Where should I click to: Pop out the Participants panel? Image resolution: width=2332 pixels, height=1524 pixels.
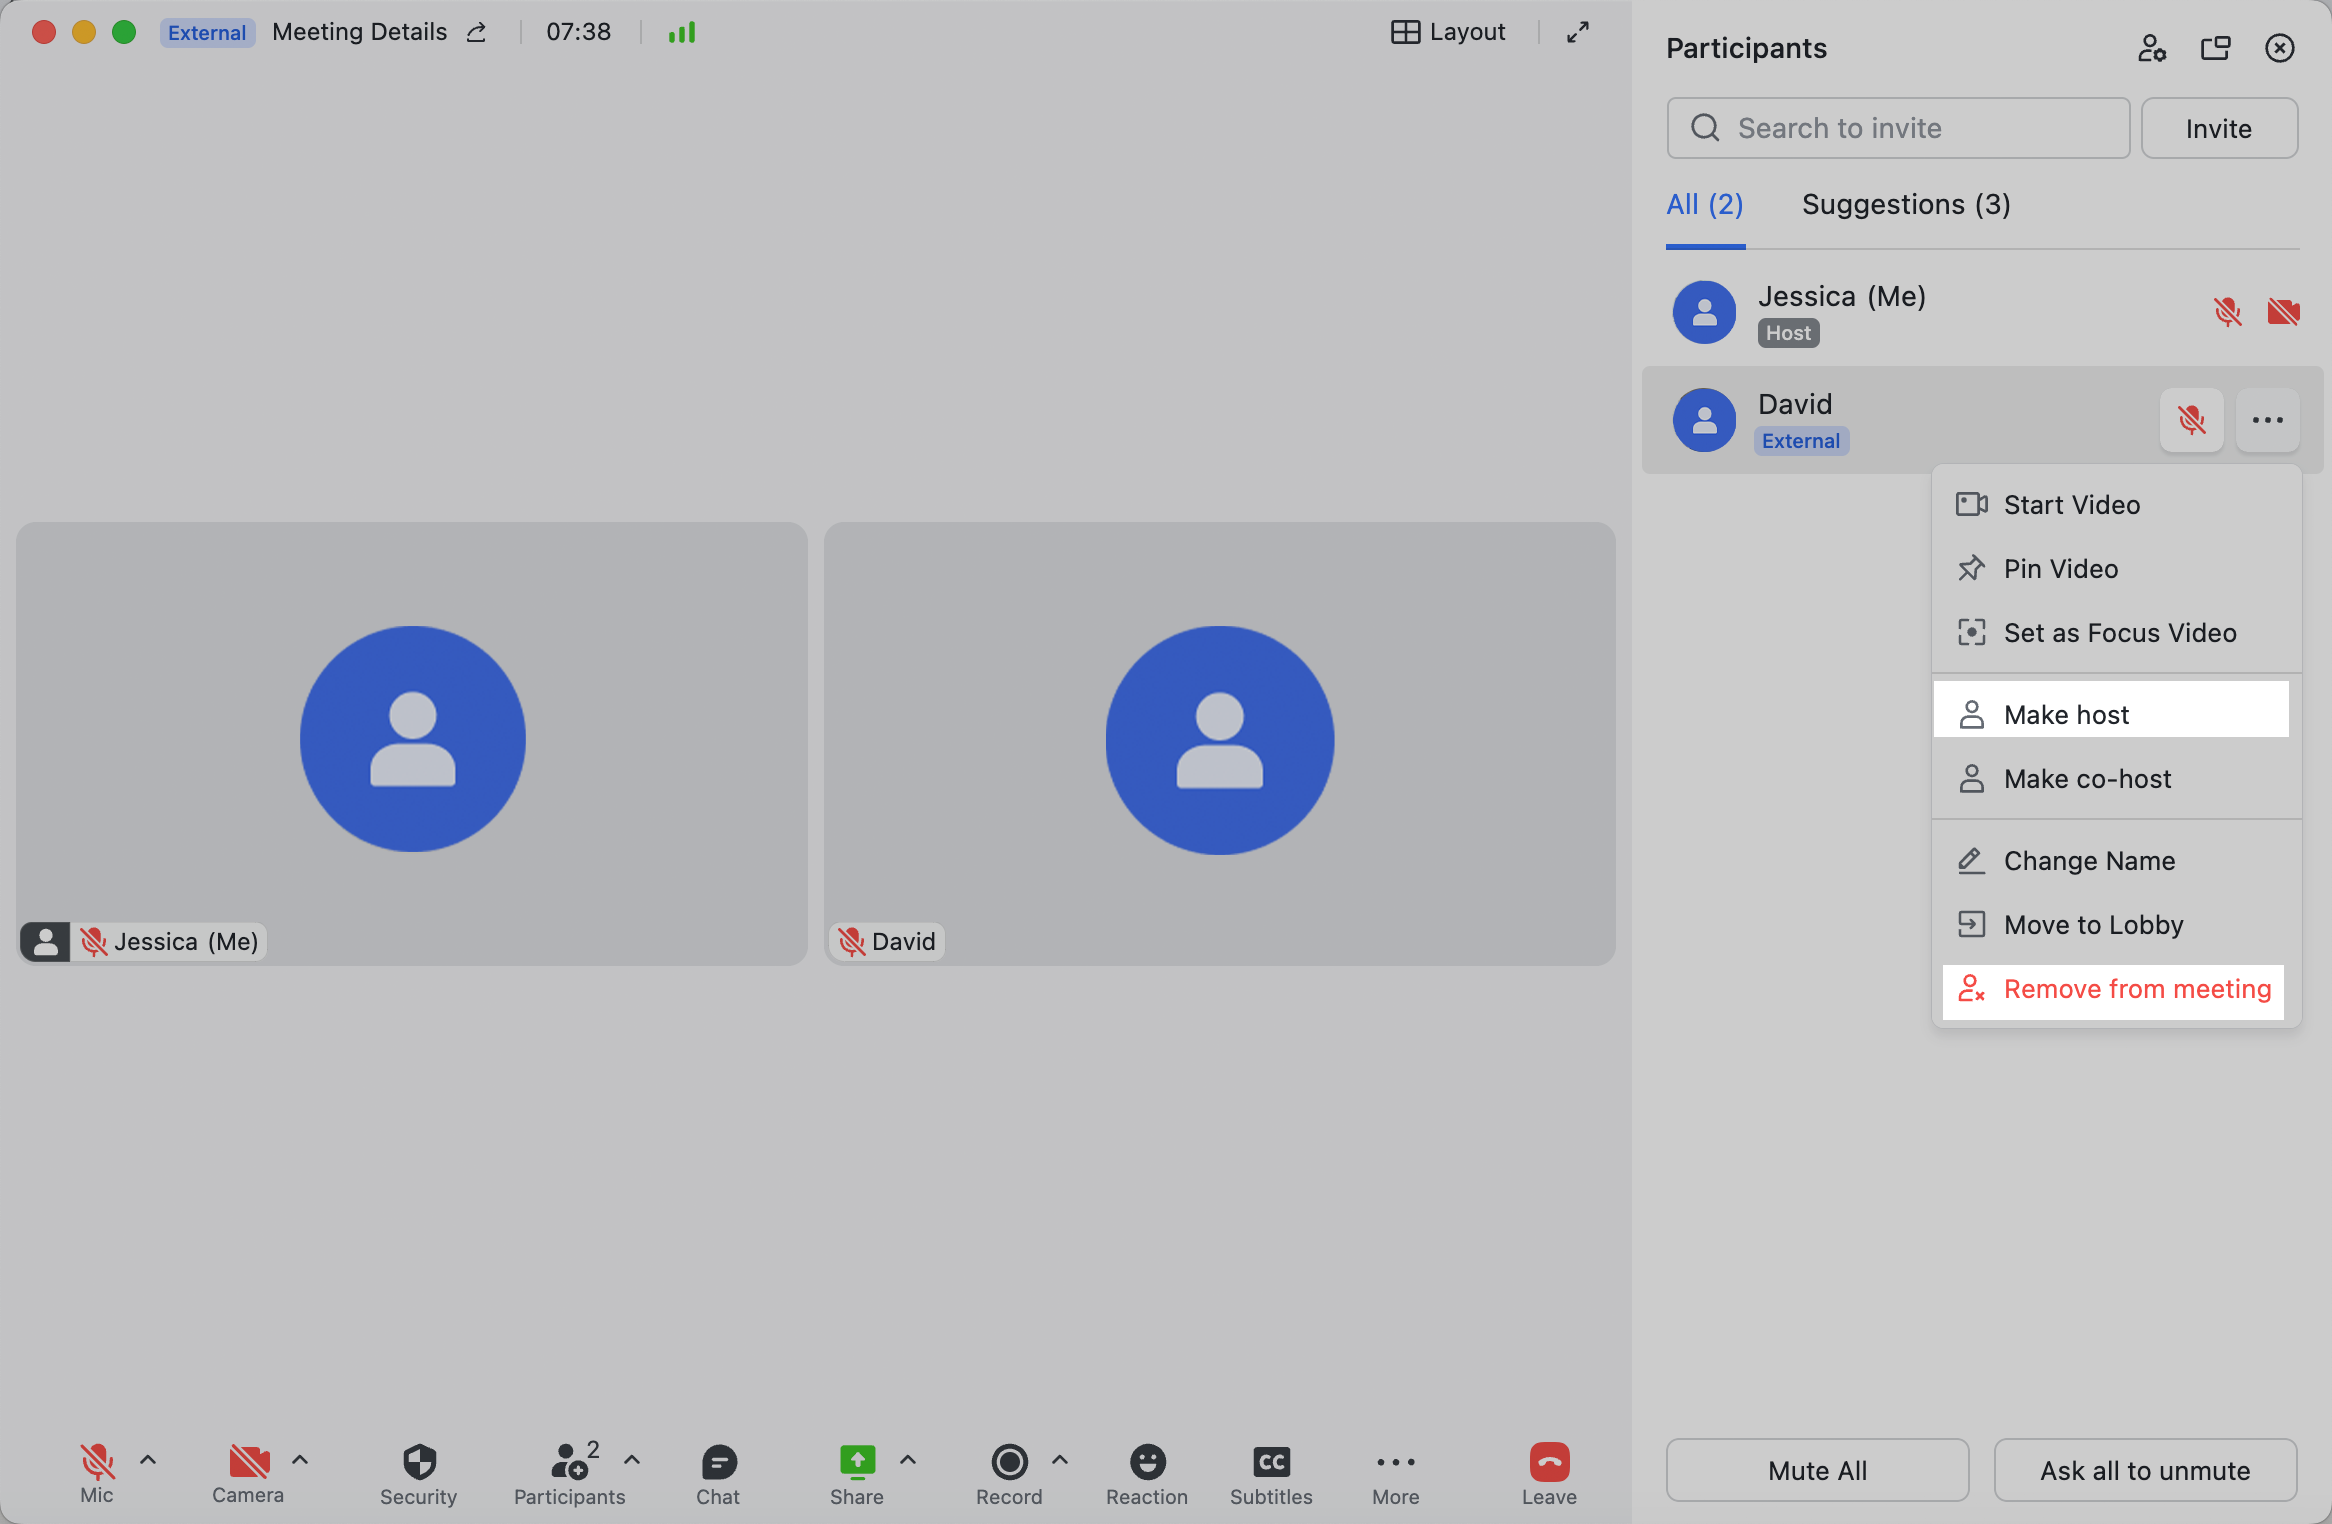[x=2216, y=48]
